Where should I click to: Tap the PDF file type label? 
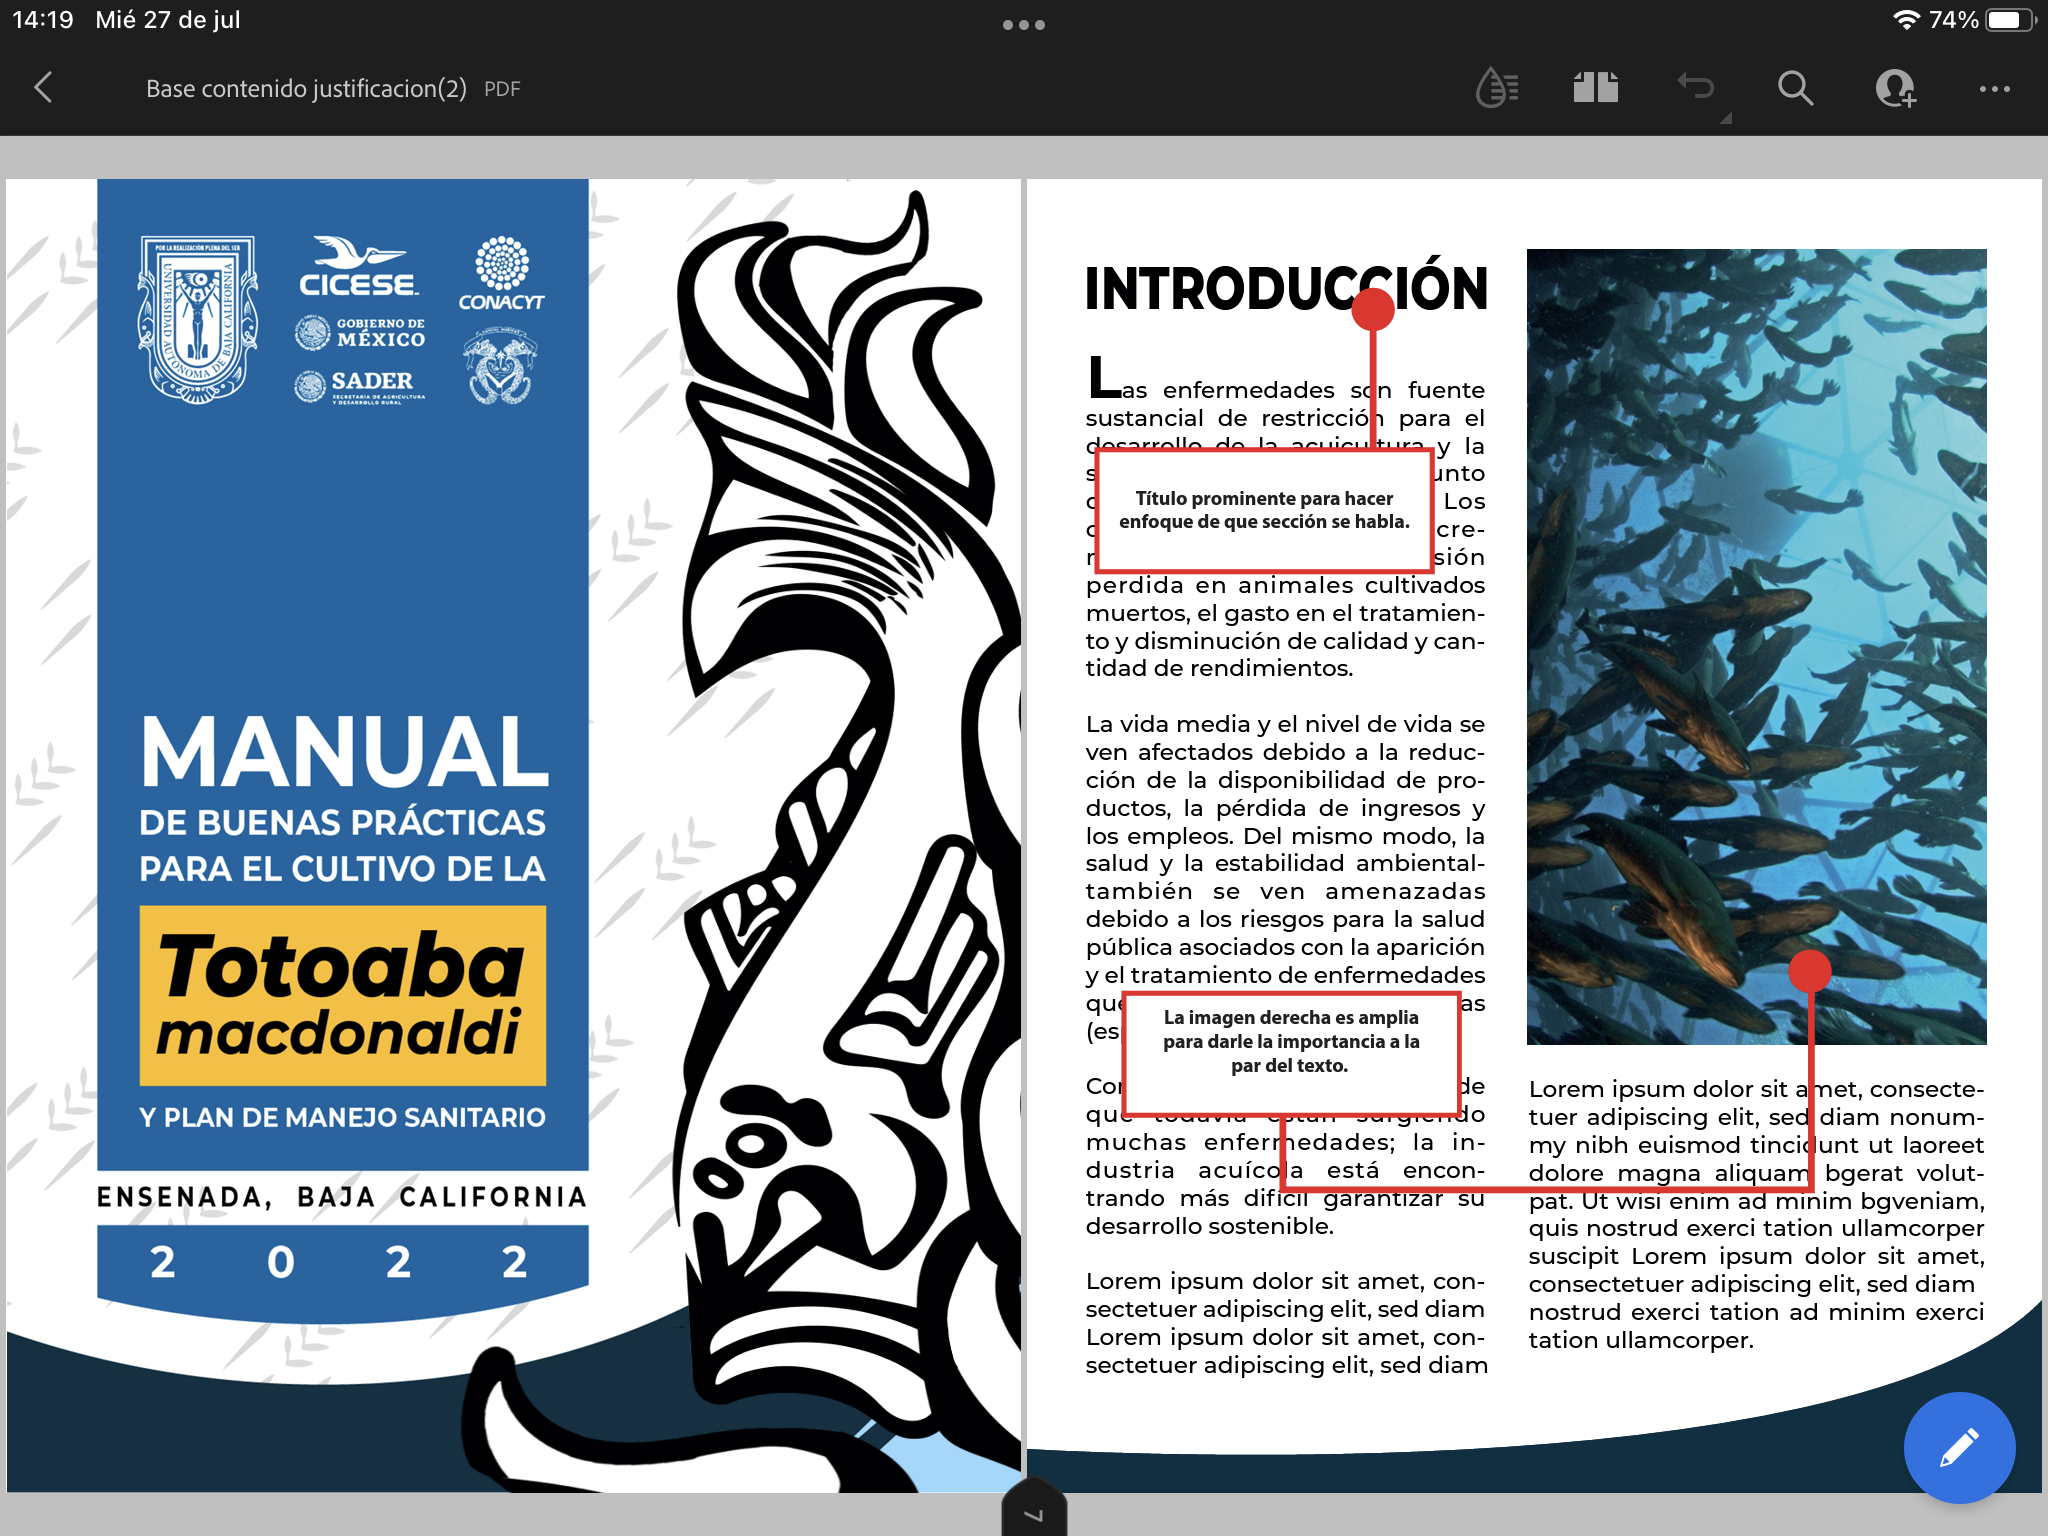click(502, 89)
